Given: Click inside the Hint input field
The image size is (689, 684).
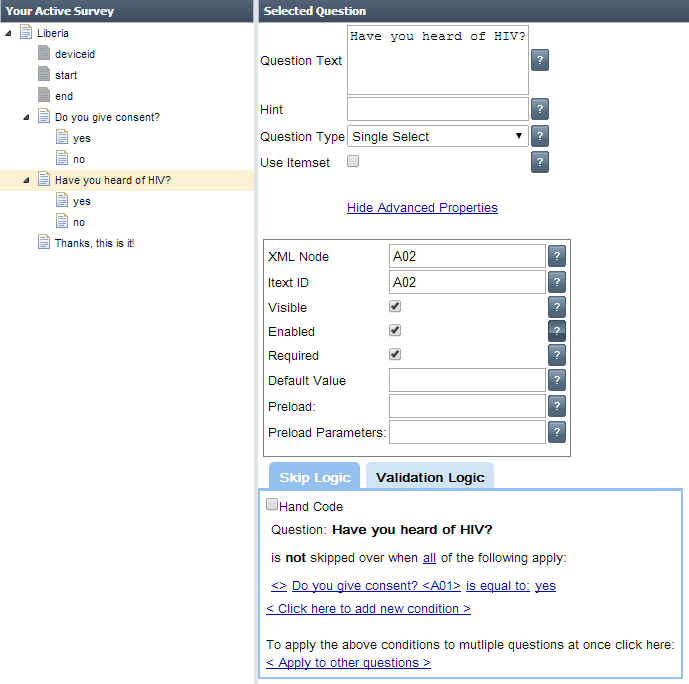Looking at the screenshot, I should coord(437,109).
